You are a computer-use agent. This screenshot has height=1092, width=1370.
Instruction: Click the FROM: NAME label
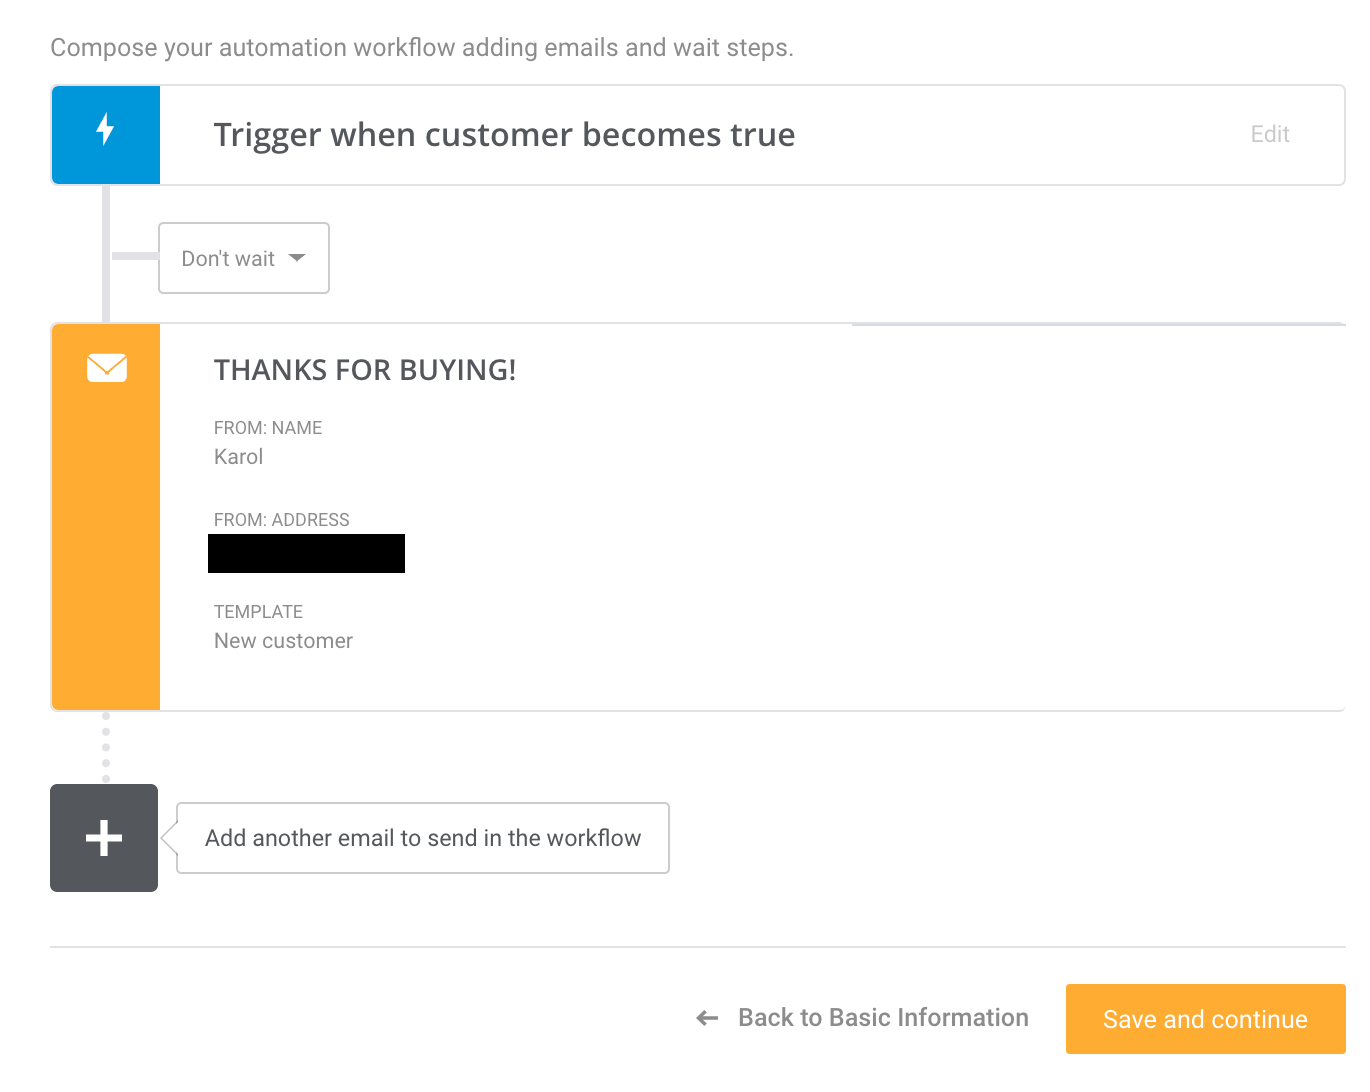click(268, 427)
